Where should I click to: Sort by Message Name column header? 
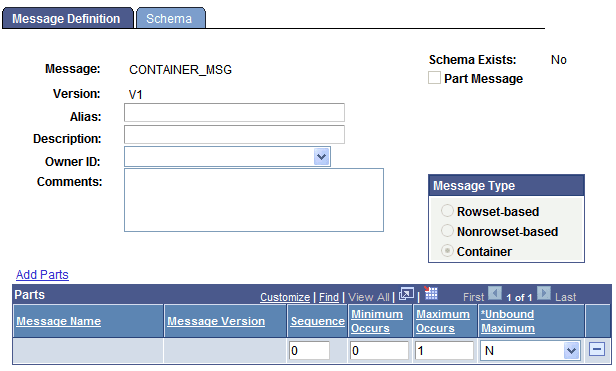[59, 321]
